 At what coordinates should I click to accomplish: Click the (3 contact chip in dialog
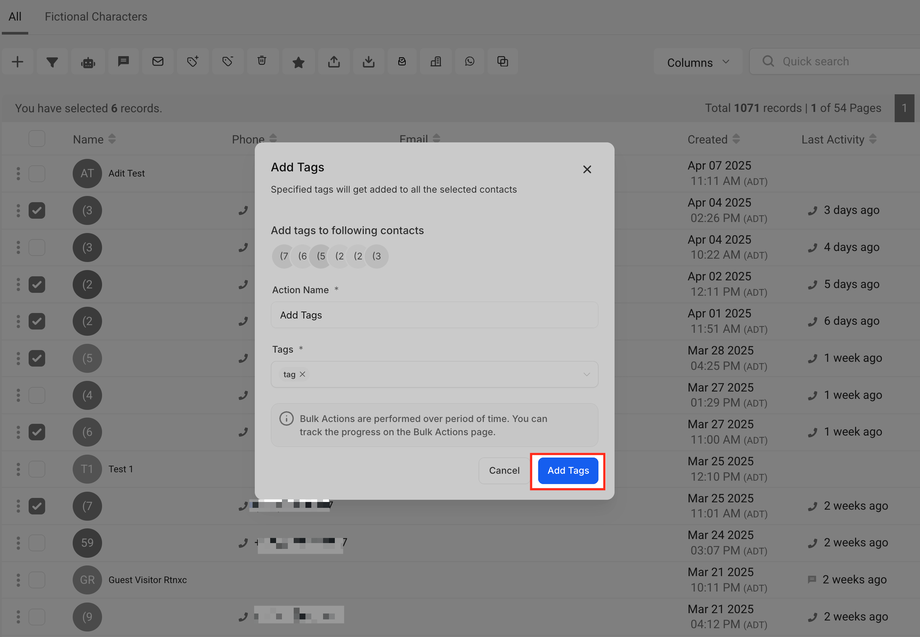[x=377, y=256]
